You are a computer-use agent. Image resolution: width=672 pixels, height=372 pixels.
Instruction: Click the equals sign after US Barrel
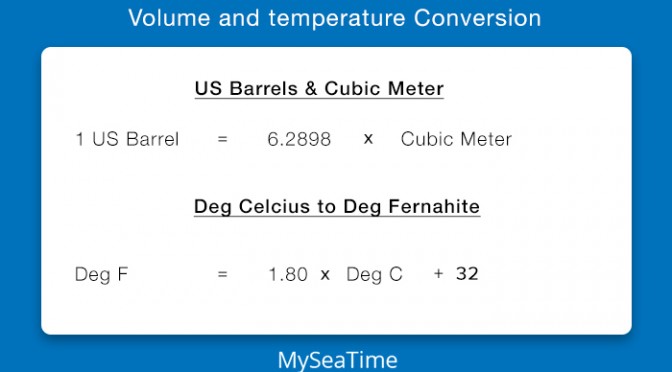coord(222,139)
